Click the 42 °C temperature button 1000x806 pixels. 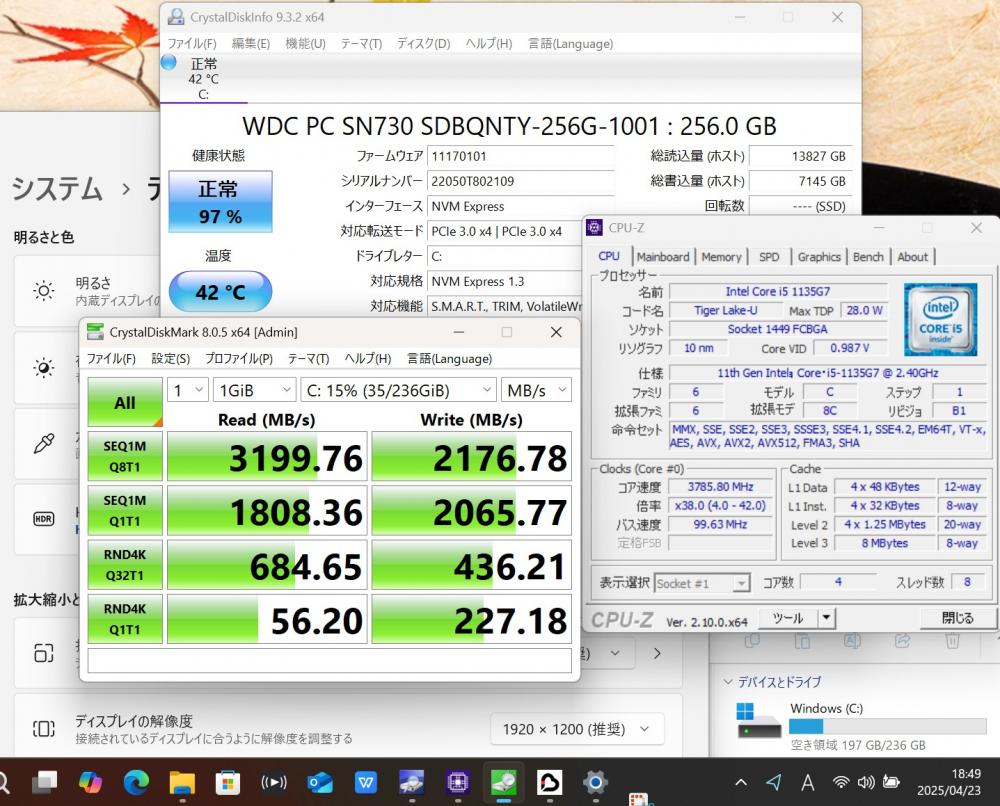(221, 291)
